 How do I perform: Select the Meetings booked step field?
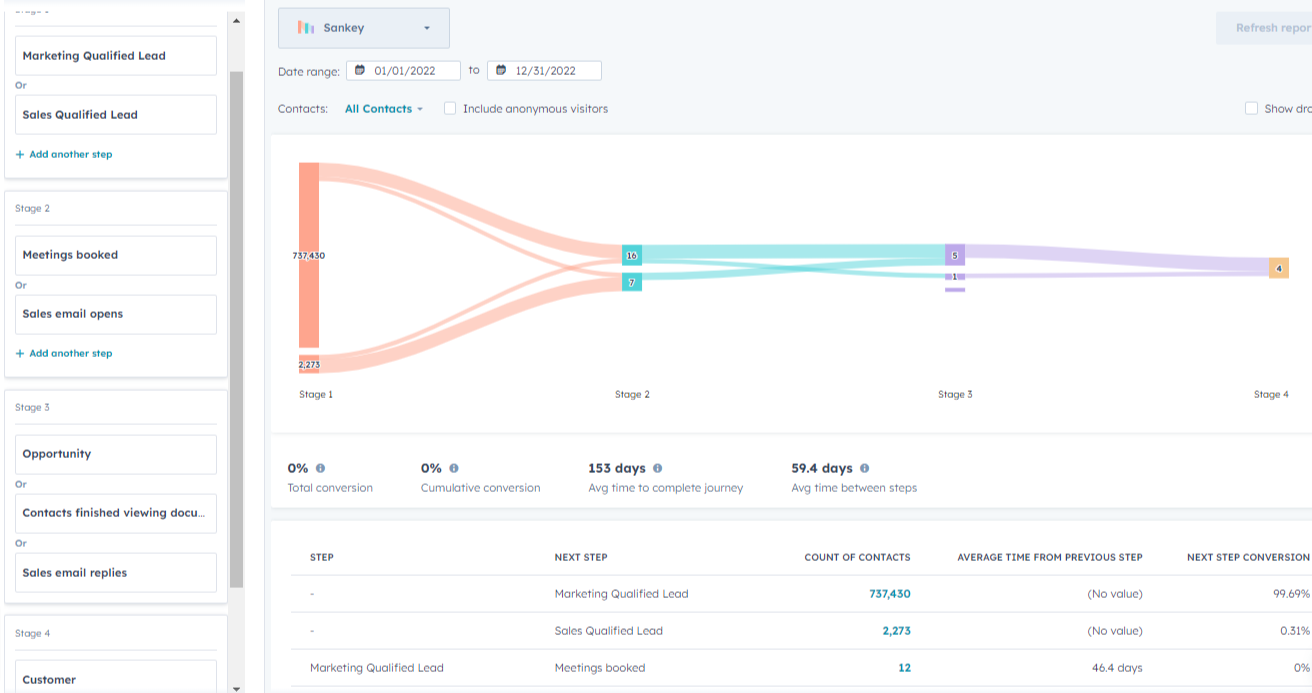[115, 255]
